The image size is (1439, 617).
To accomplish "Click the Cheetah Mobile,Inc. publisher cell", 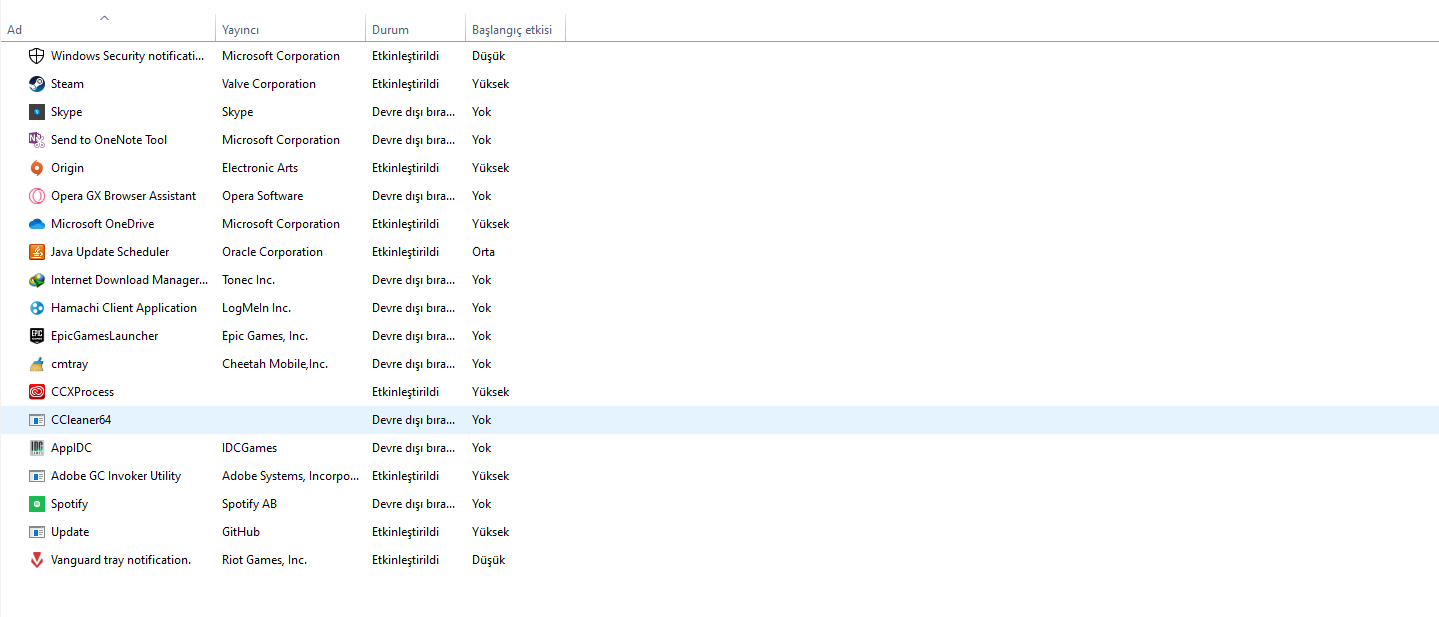I will click(x=275, y=364).
